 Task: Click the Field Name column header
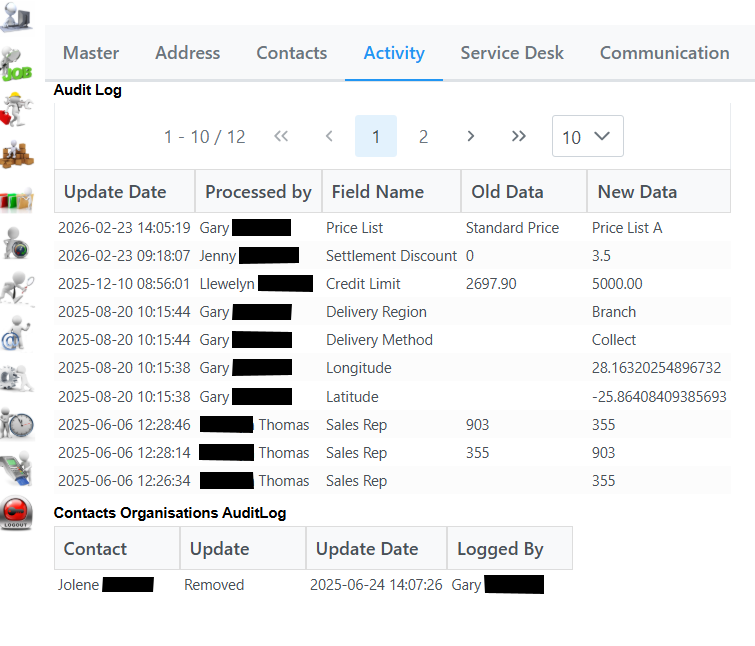(378, 192)
